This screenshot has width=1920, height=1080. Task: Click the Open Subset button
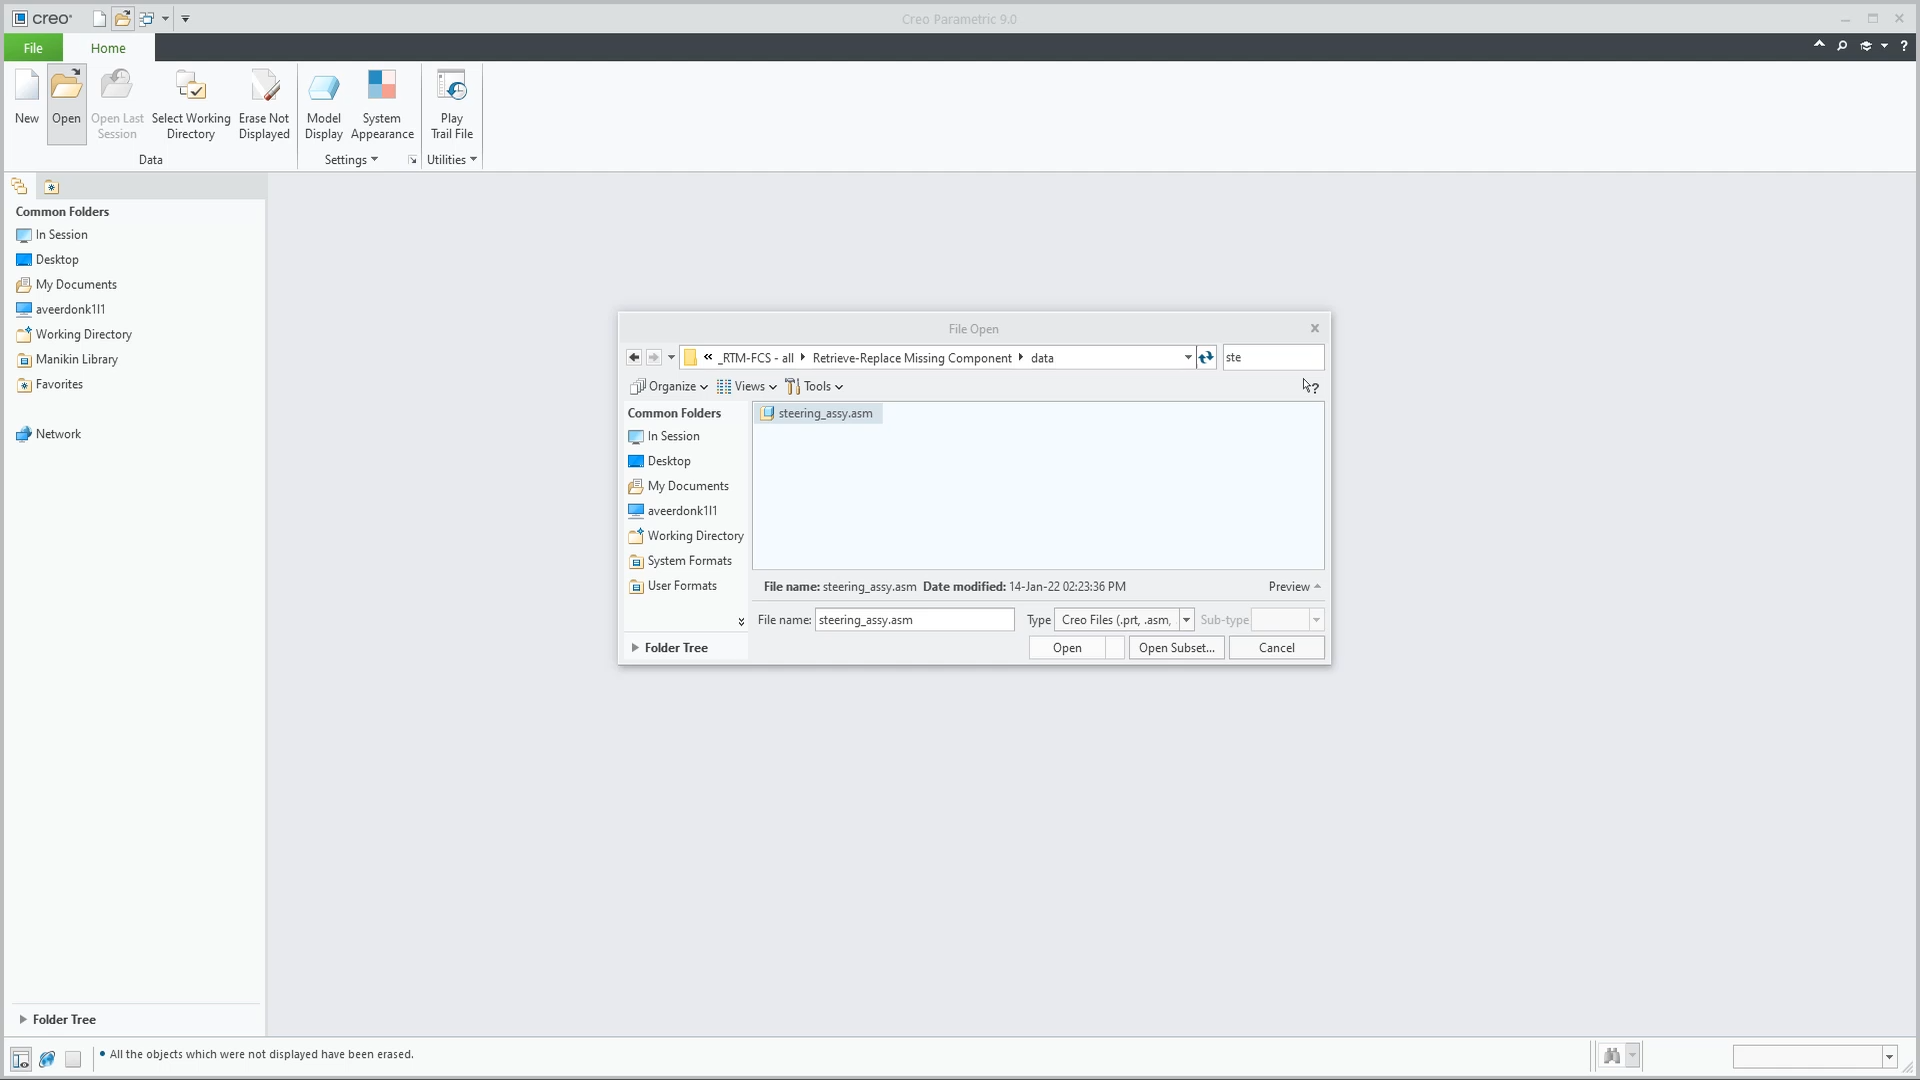(x=1176, y=647)
